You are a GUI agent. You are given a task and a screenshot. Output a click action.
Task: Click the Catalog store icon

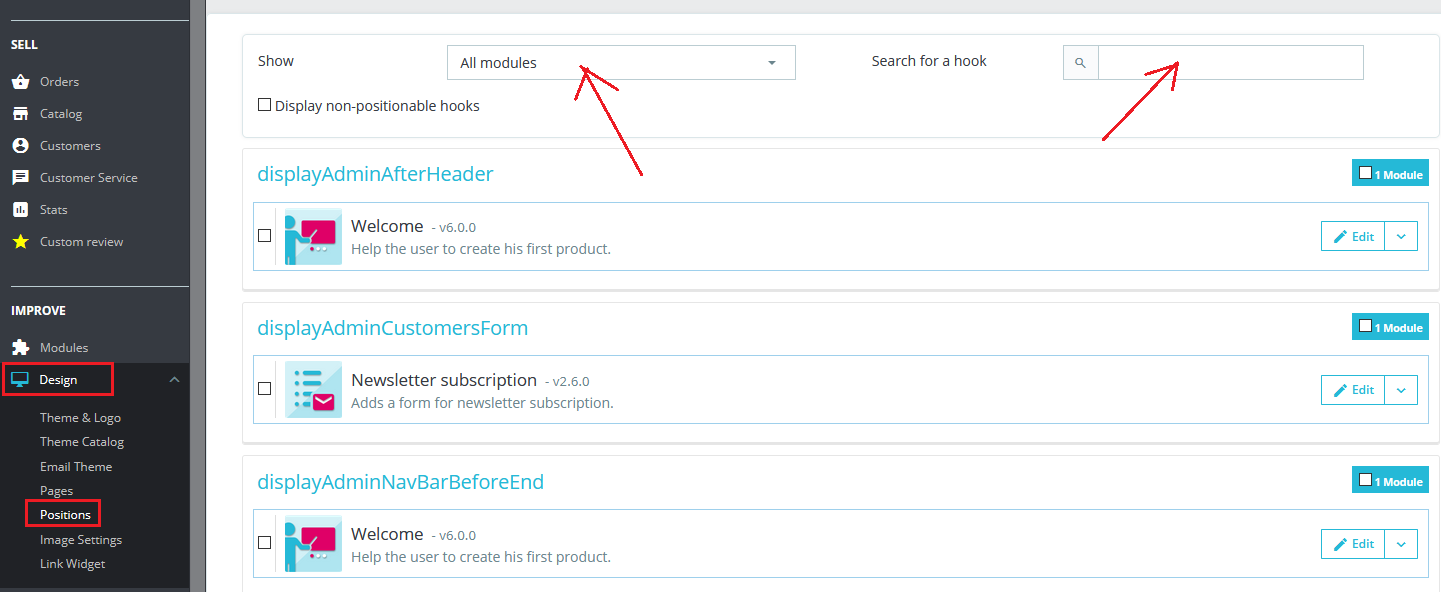point(20,114)
